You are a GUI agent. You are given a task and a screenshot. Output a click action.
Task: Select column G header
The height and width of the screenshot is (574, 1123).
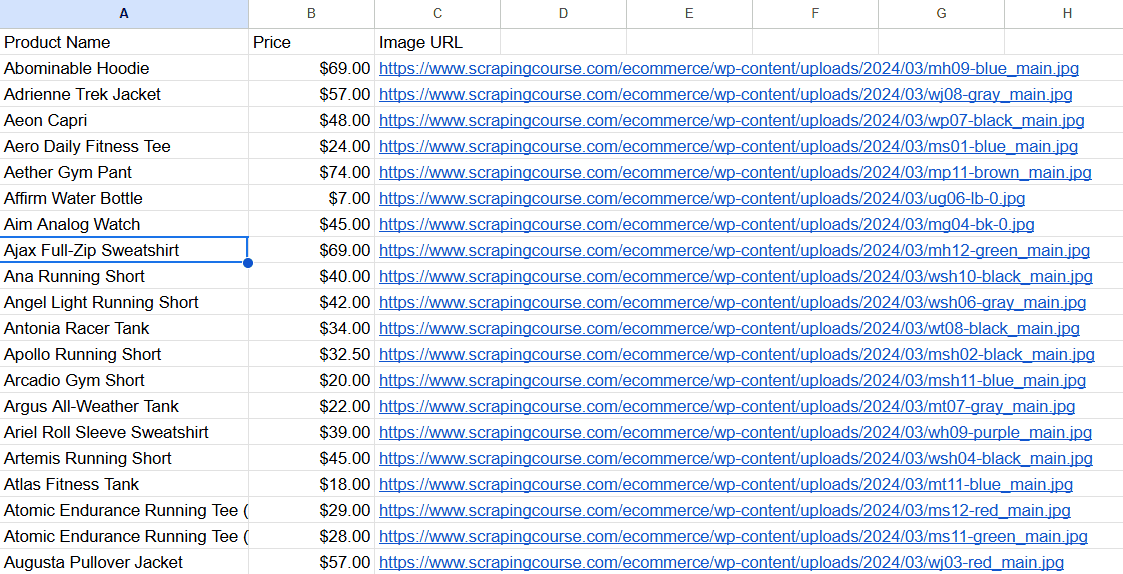point(941,14)
